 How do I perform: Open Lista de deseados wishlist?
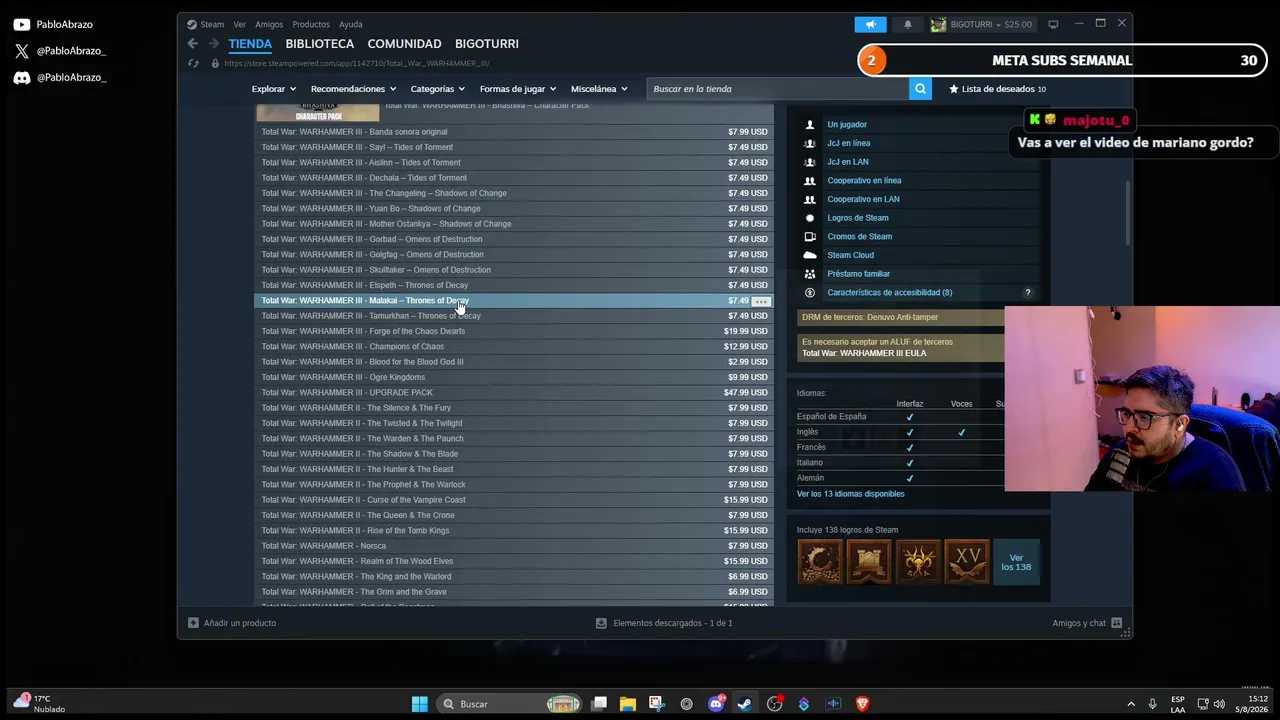pyautogui.click(x=997, y=89)
